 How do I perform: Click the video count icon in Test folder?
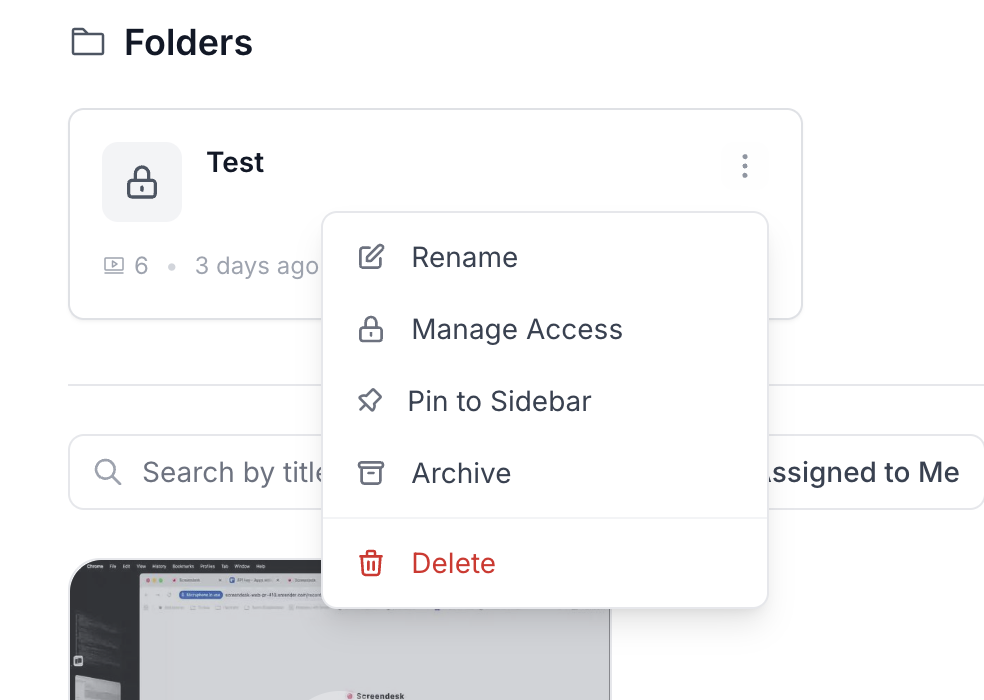pyautogui.click(x=114, y=266)
